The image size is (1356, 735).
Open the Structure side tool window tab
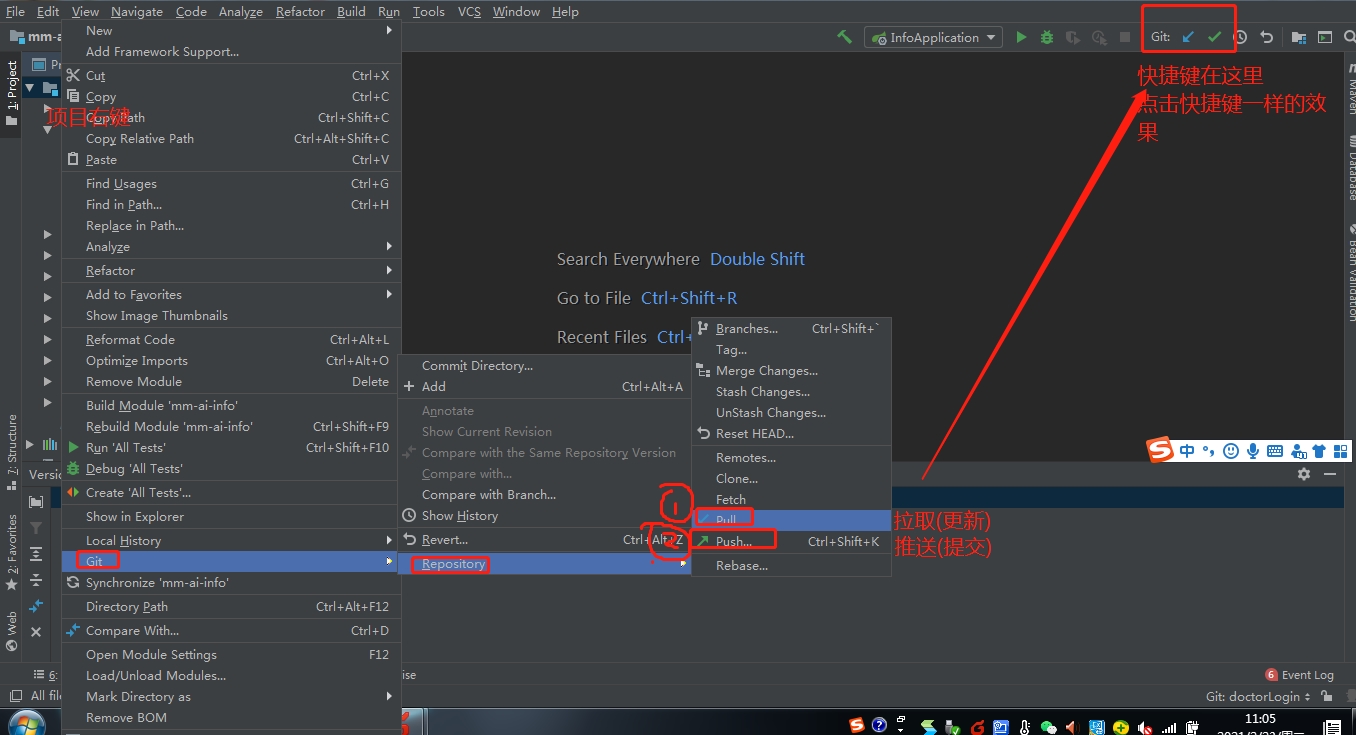[12, 451]
